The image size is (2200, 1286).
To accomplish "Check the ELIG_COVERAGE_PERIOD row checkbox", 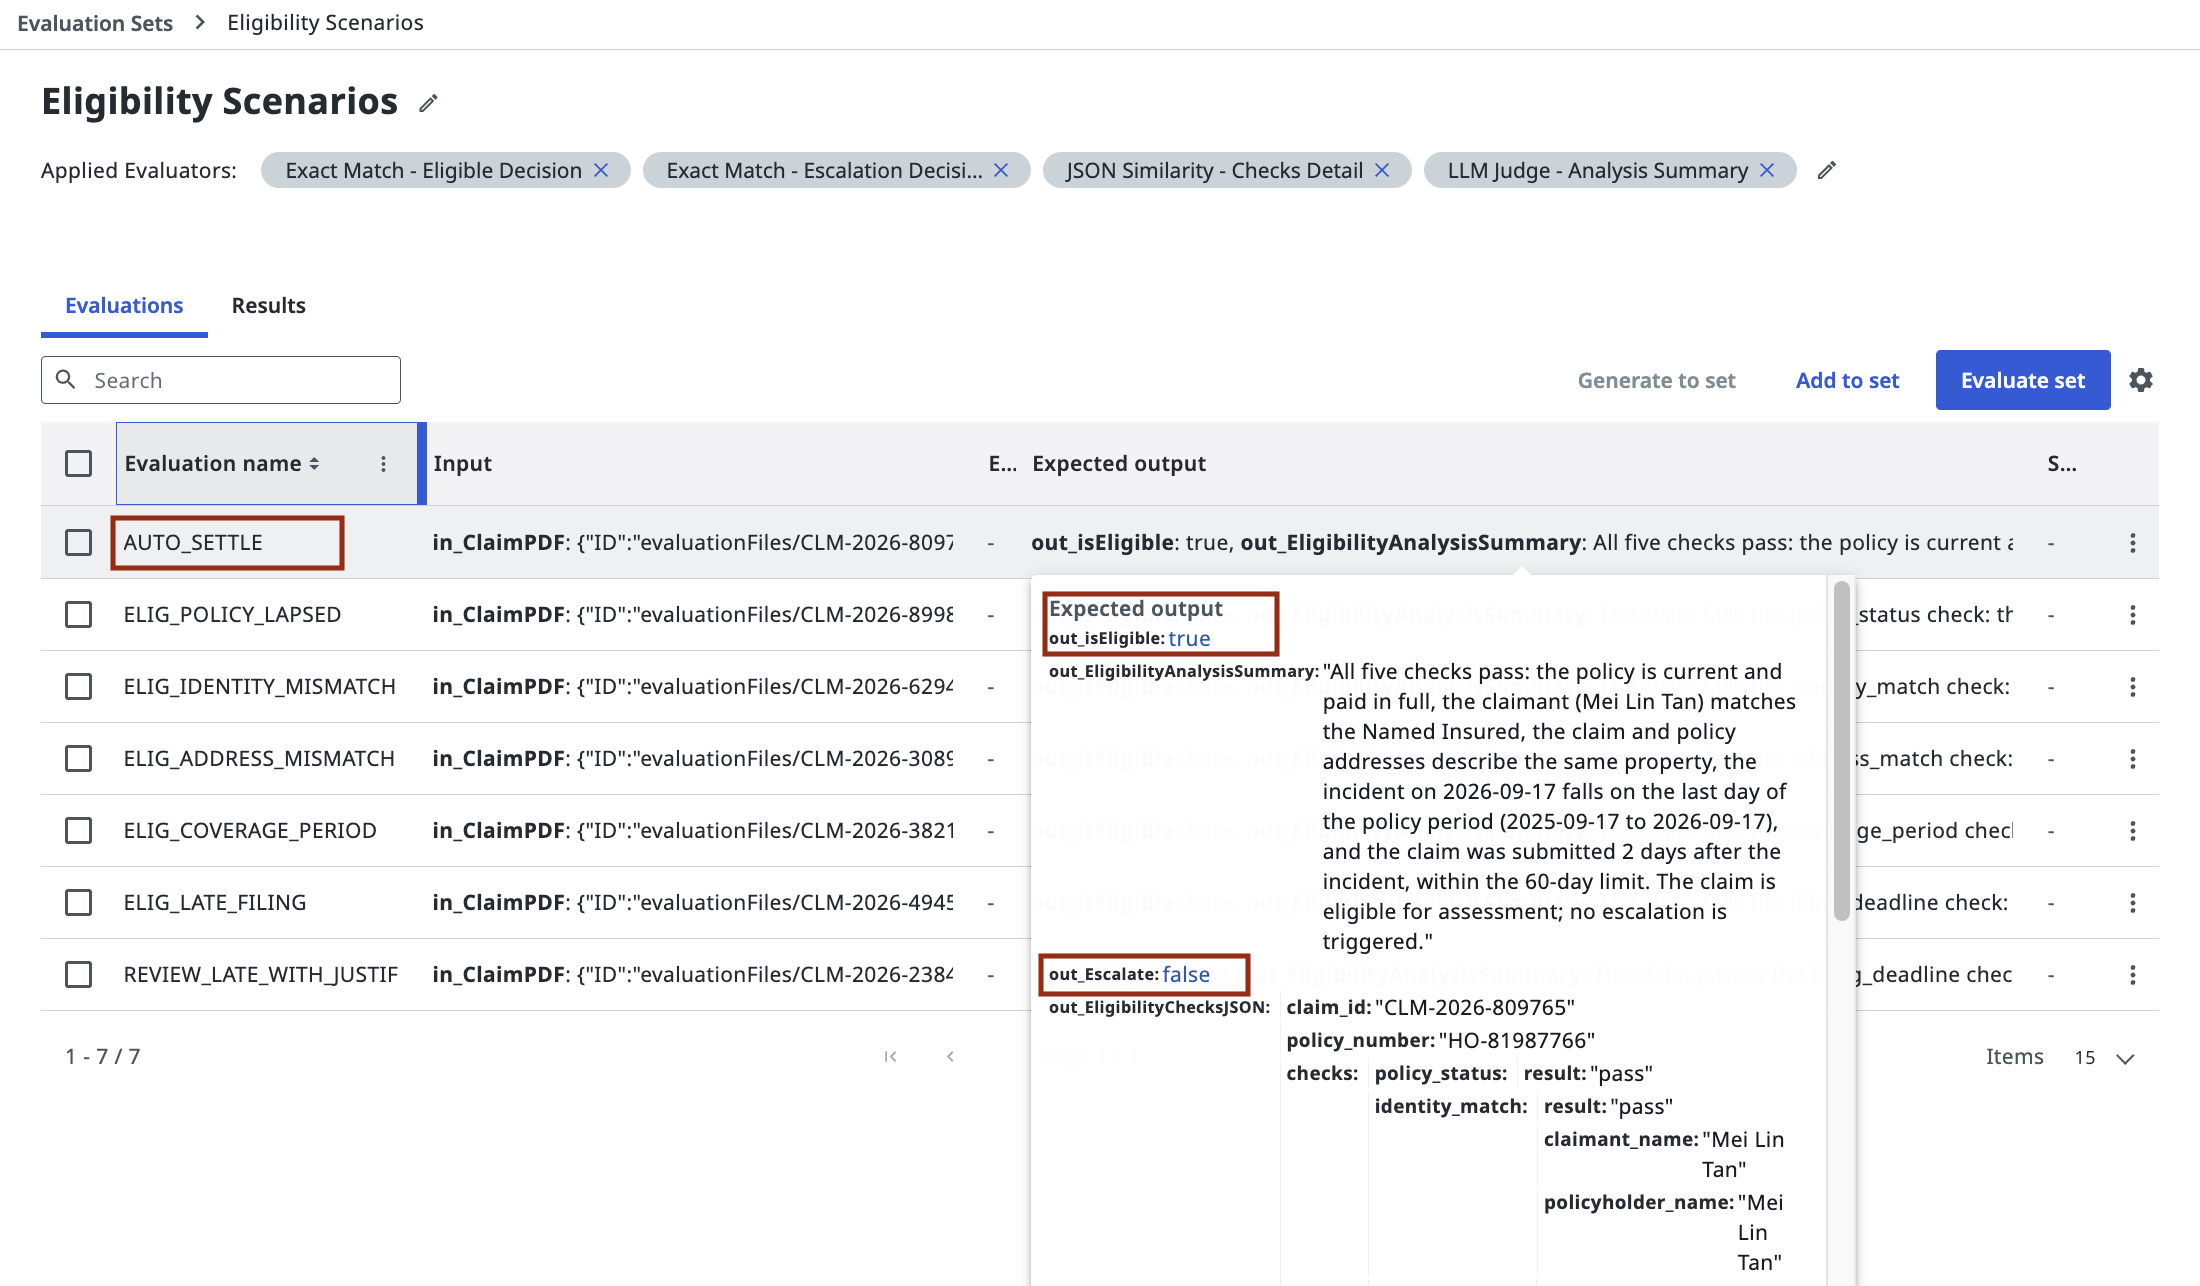I will tap(78, 830).
